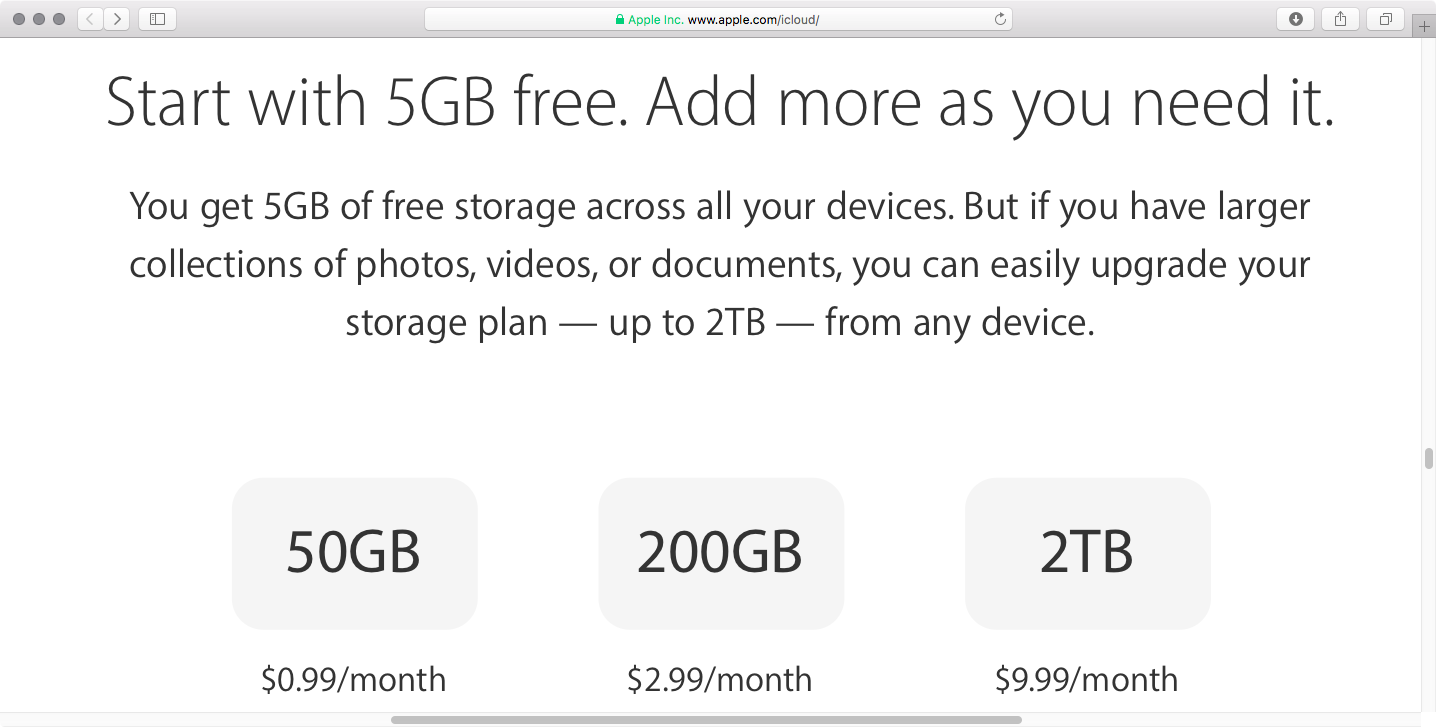Viewport: 1436px width, 727px height.
Task: Click the $0.99/month price label
Action: coord(354,680)
